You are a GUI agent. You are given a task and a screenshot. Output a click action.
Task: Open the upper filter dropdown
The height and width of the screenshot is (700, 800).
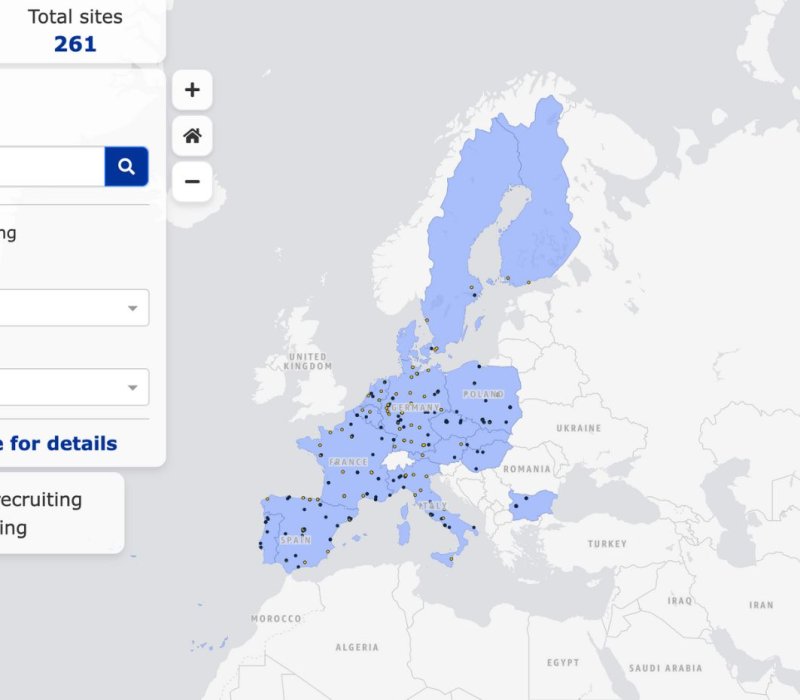pyautogui.click(x=74, y=308)
